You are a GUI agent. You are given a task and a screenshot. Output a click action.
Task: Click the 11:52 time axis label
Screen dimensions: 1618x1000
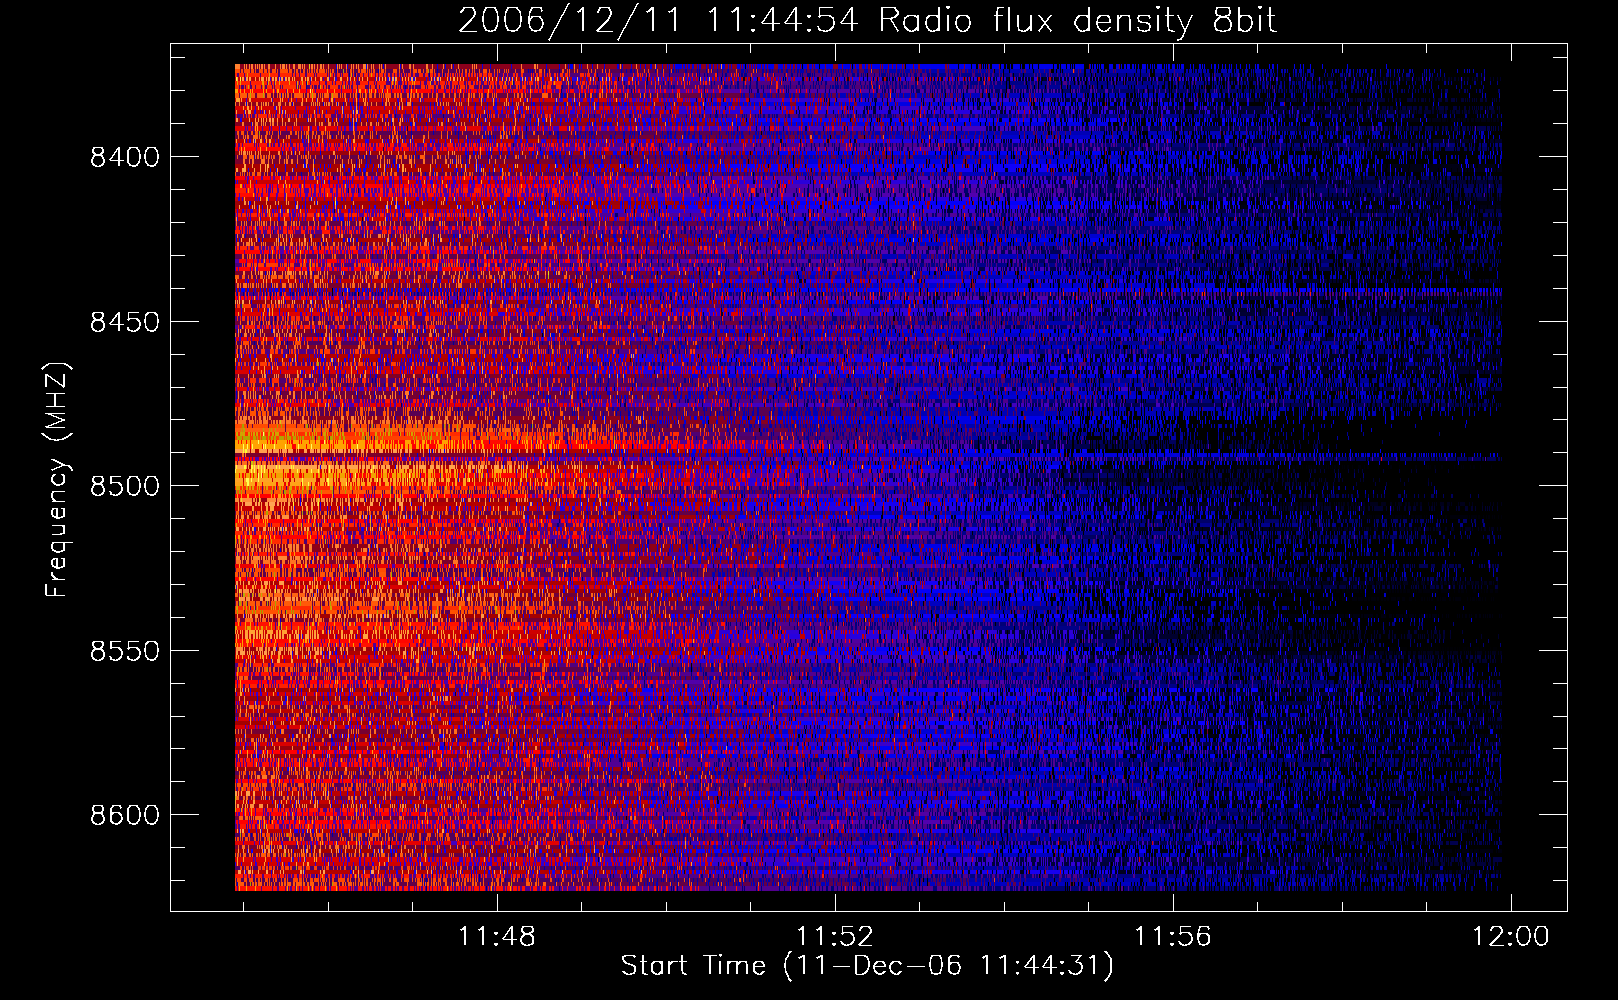pos(835,937)
